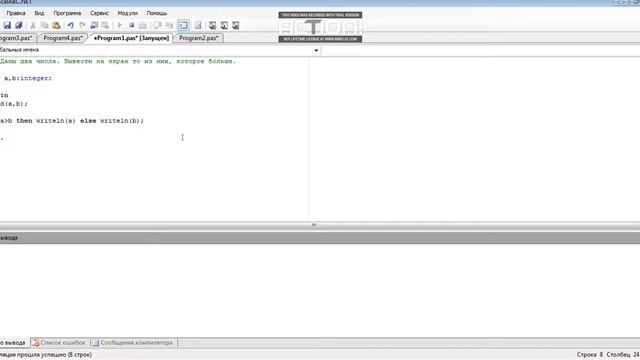Click the Save All toolbar icon
Image resolution: width=640 pixels, height=360 pixels.
pyautogui.click(x=18, y=25)
